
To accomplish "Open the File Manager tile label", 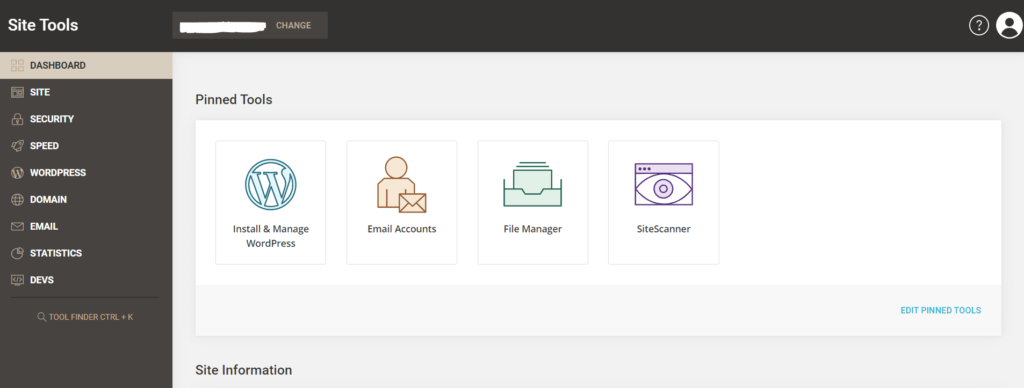I will [532, 229].
